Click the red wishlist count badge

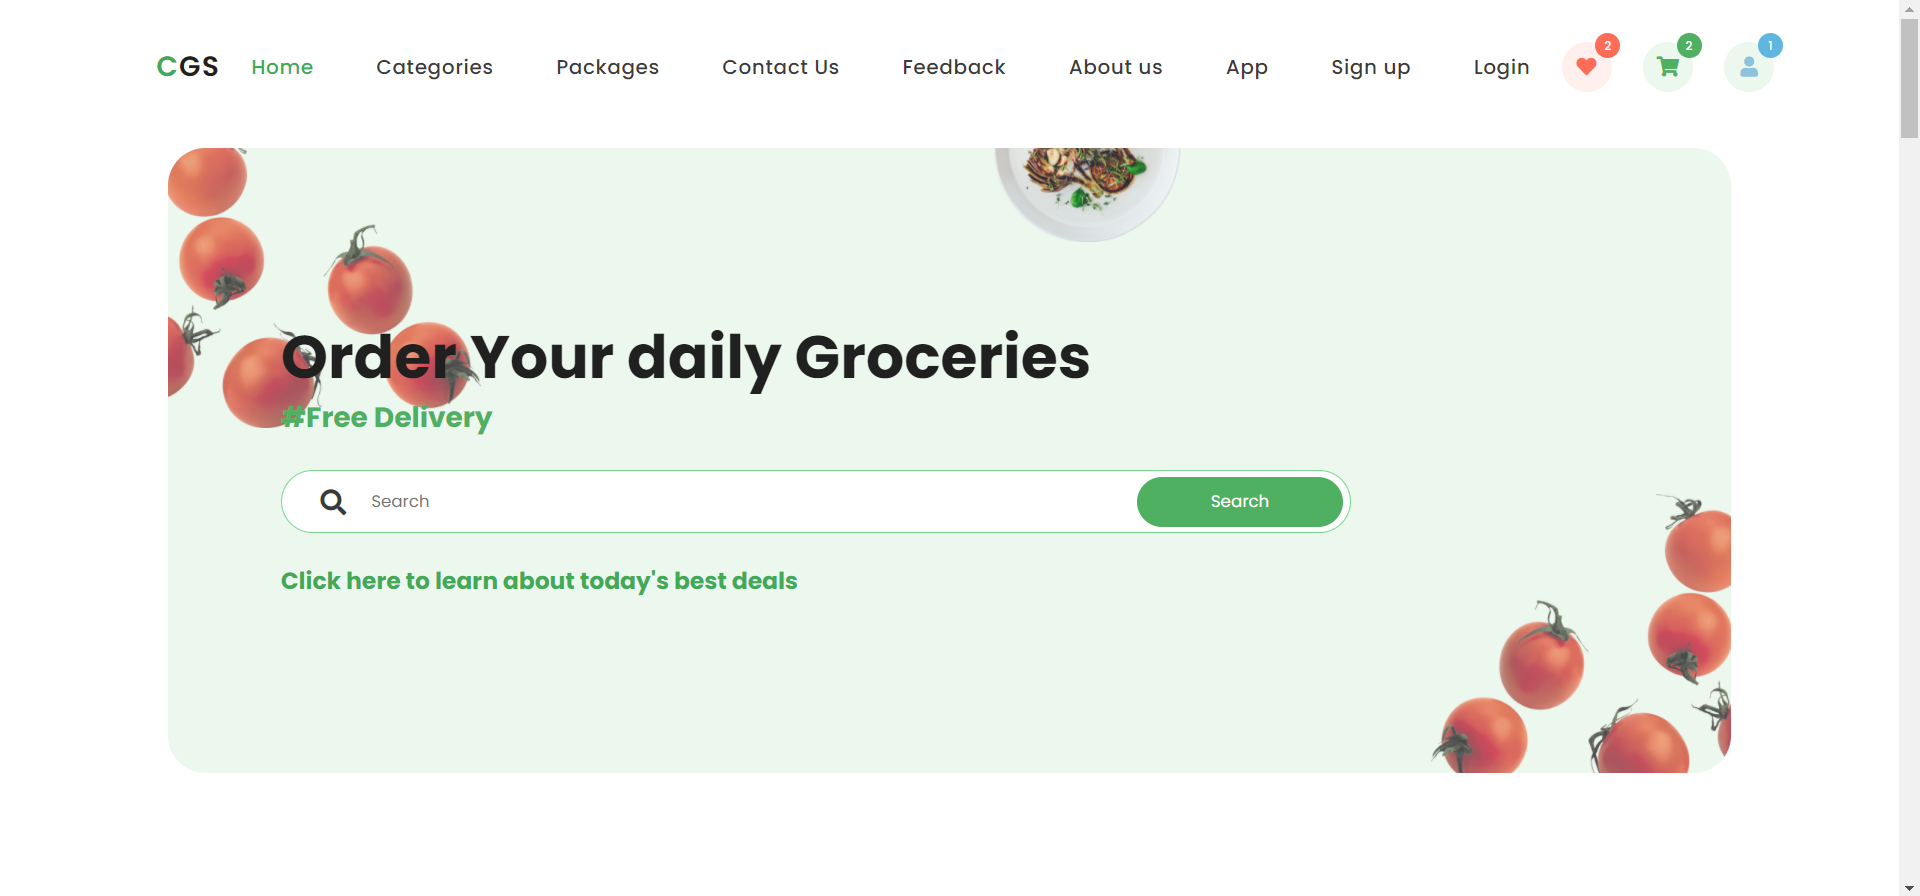[1607, 46]
